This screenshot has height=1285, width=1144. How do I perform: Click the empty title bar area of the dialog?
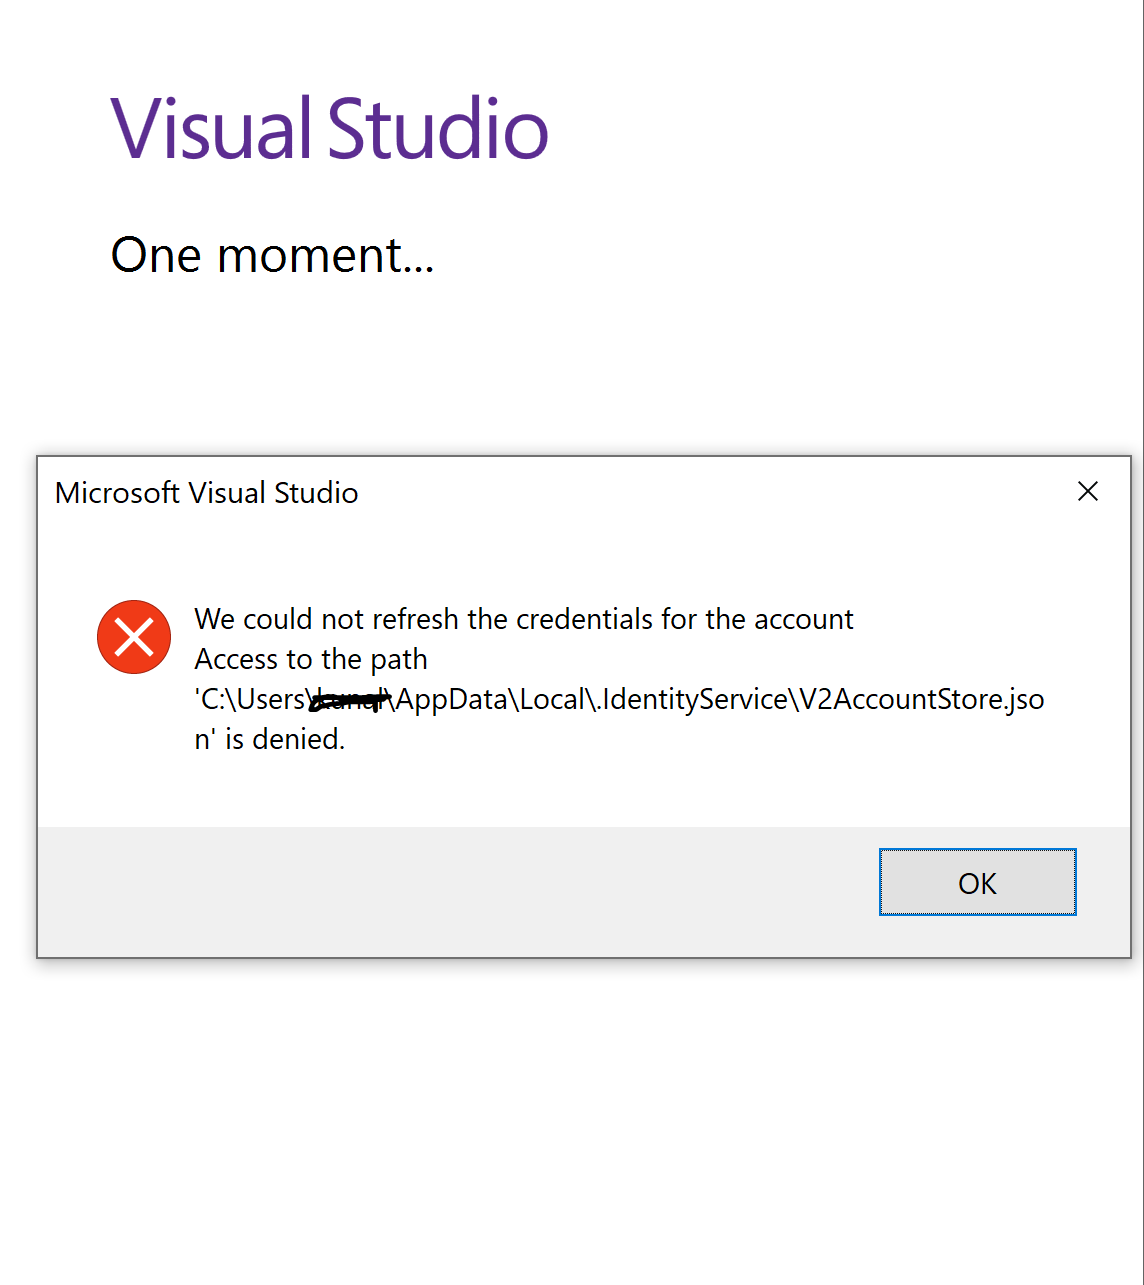coord(700,492)
